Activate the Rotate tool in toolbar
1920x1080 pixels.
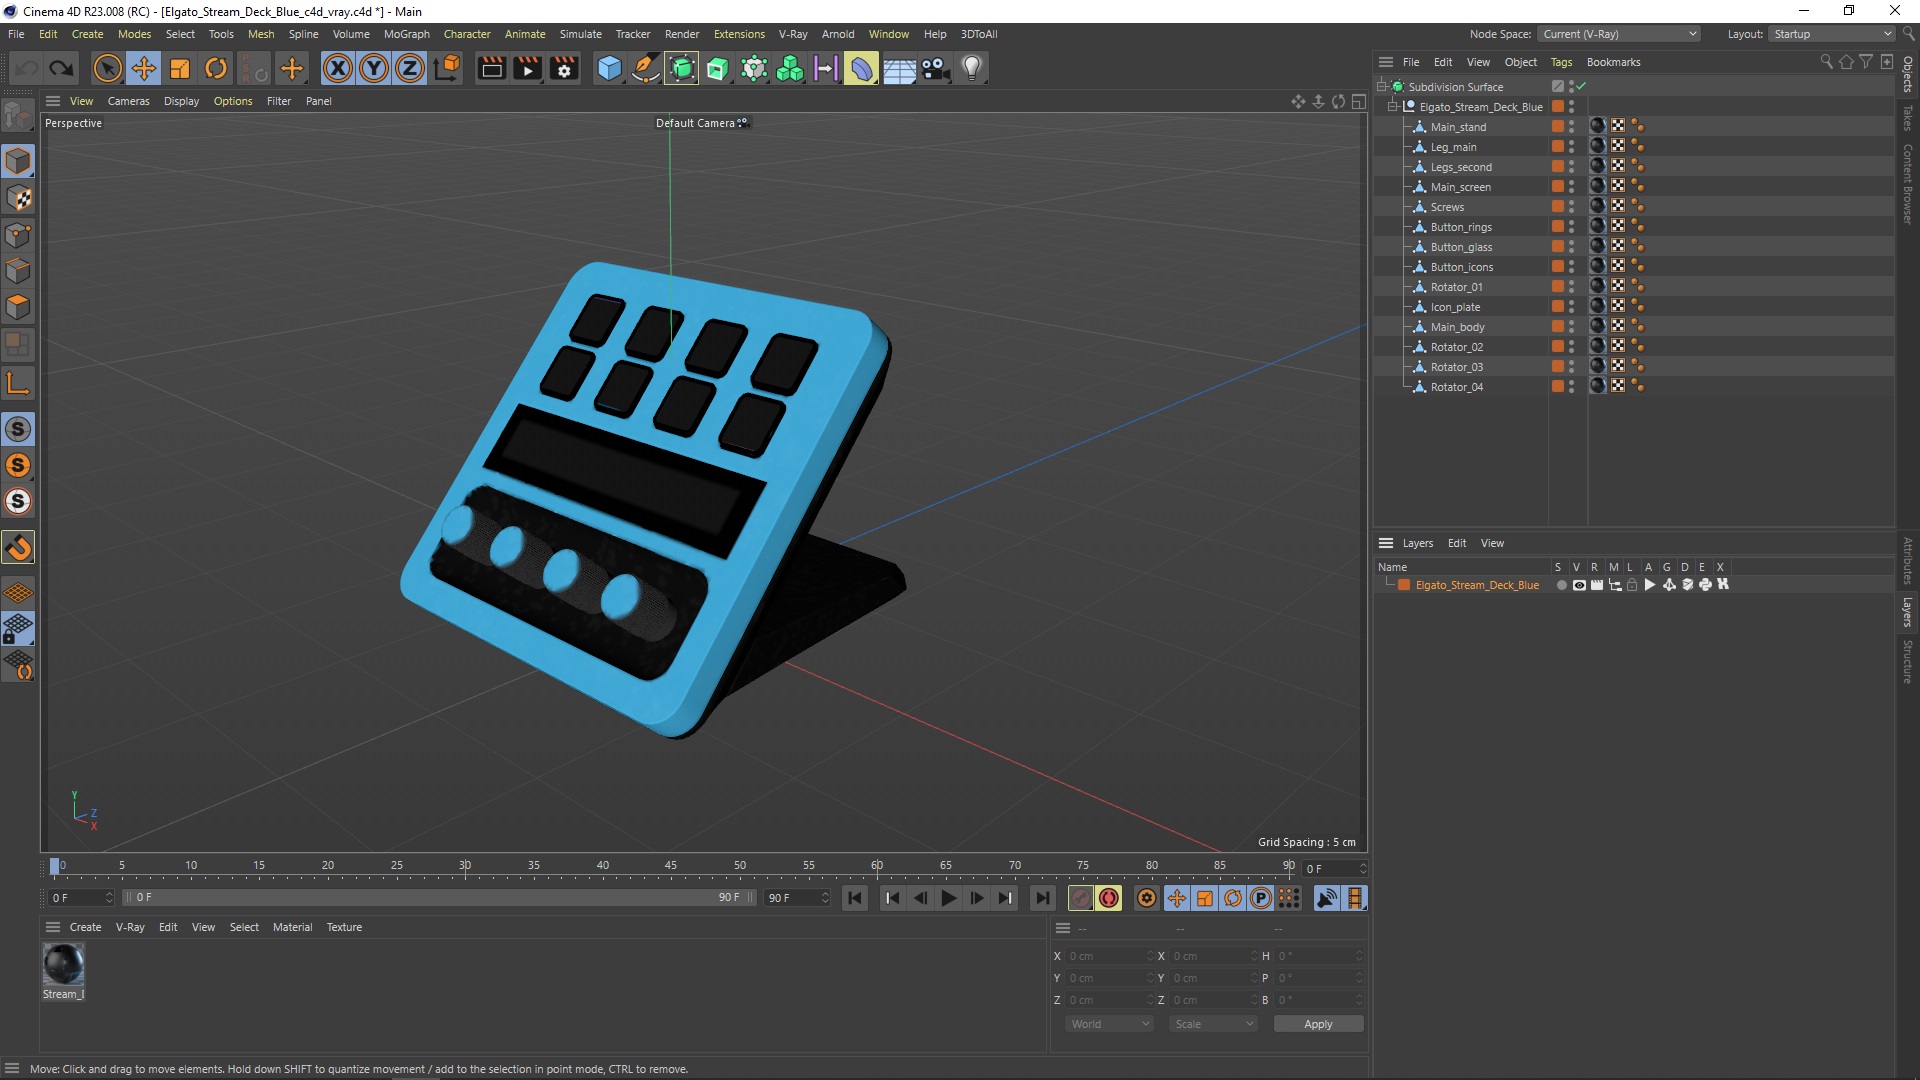click(x=216, y=68)
